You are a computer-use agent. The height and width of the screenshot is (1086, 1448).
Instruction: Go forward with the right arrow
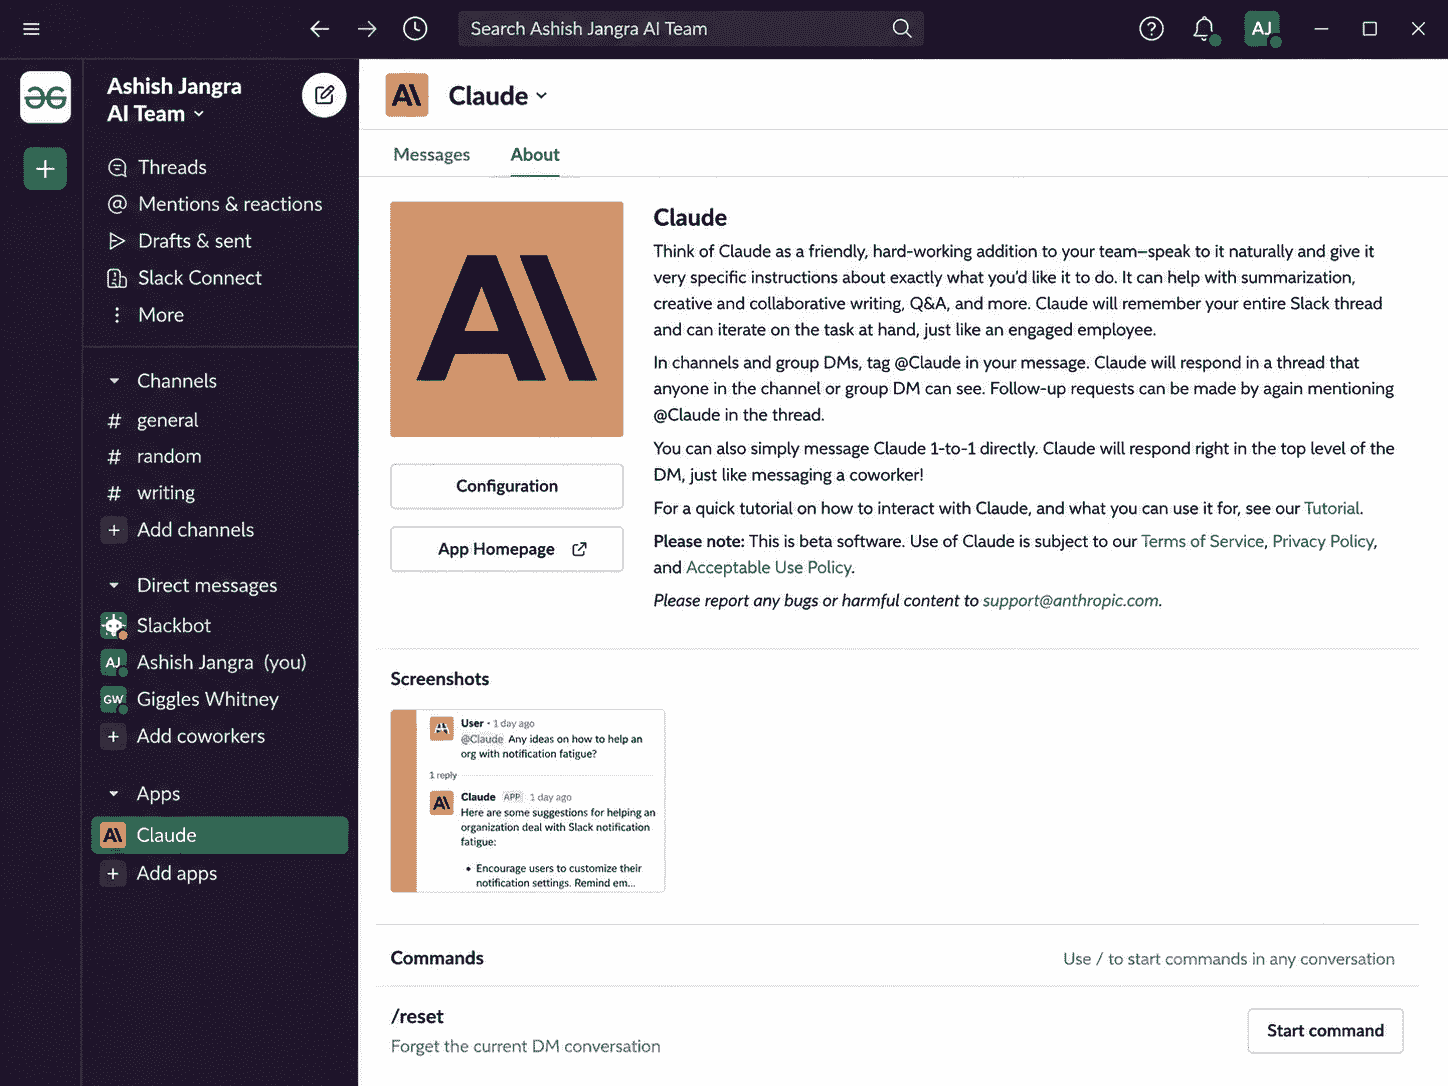point(367,29)
